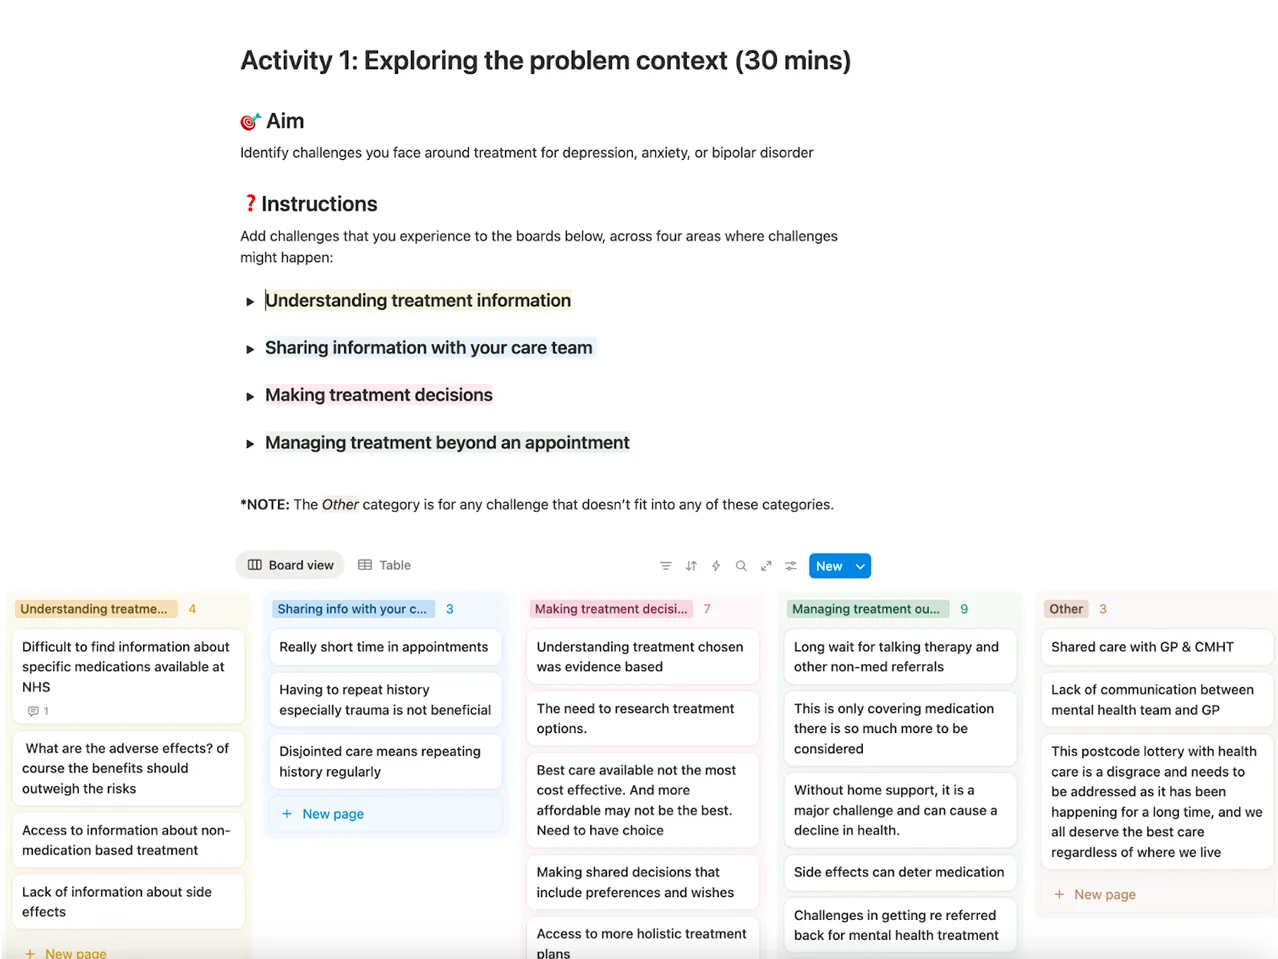1278x959 pixels.
Task: Click the dart emoji beside the Aim heading
Action: pyautogui.click(x=249, y=120)
